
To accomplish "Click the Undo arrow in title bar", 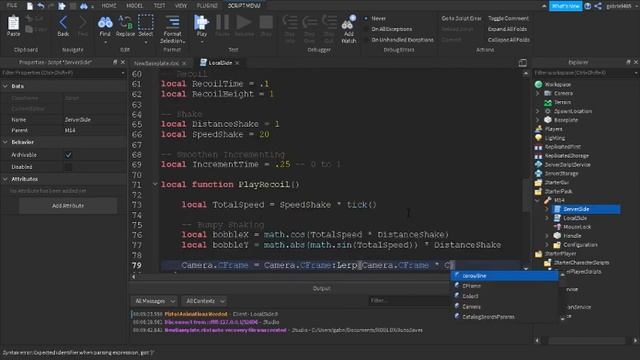I will click(41, 5).
